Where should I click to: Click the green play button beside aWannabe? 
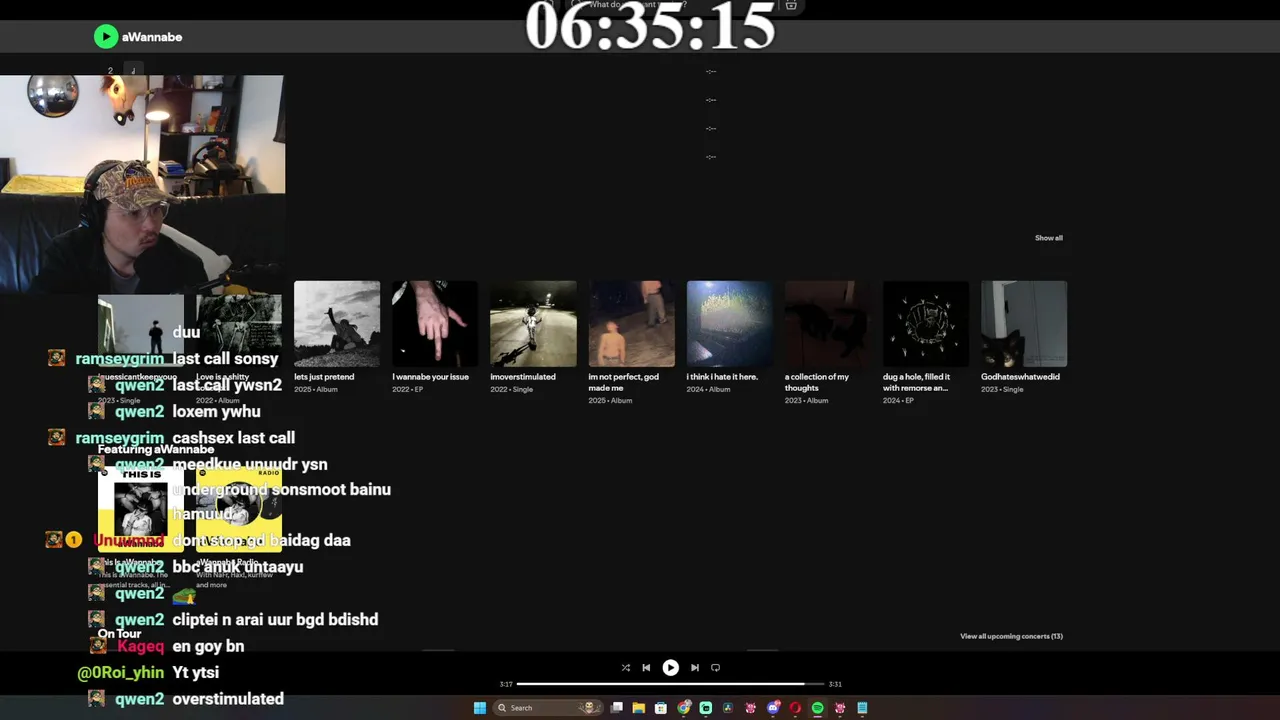[106, 37]
